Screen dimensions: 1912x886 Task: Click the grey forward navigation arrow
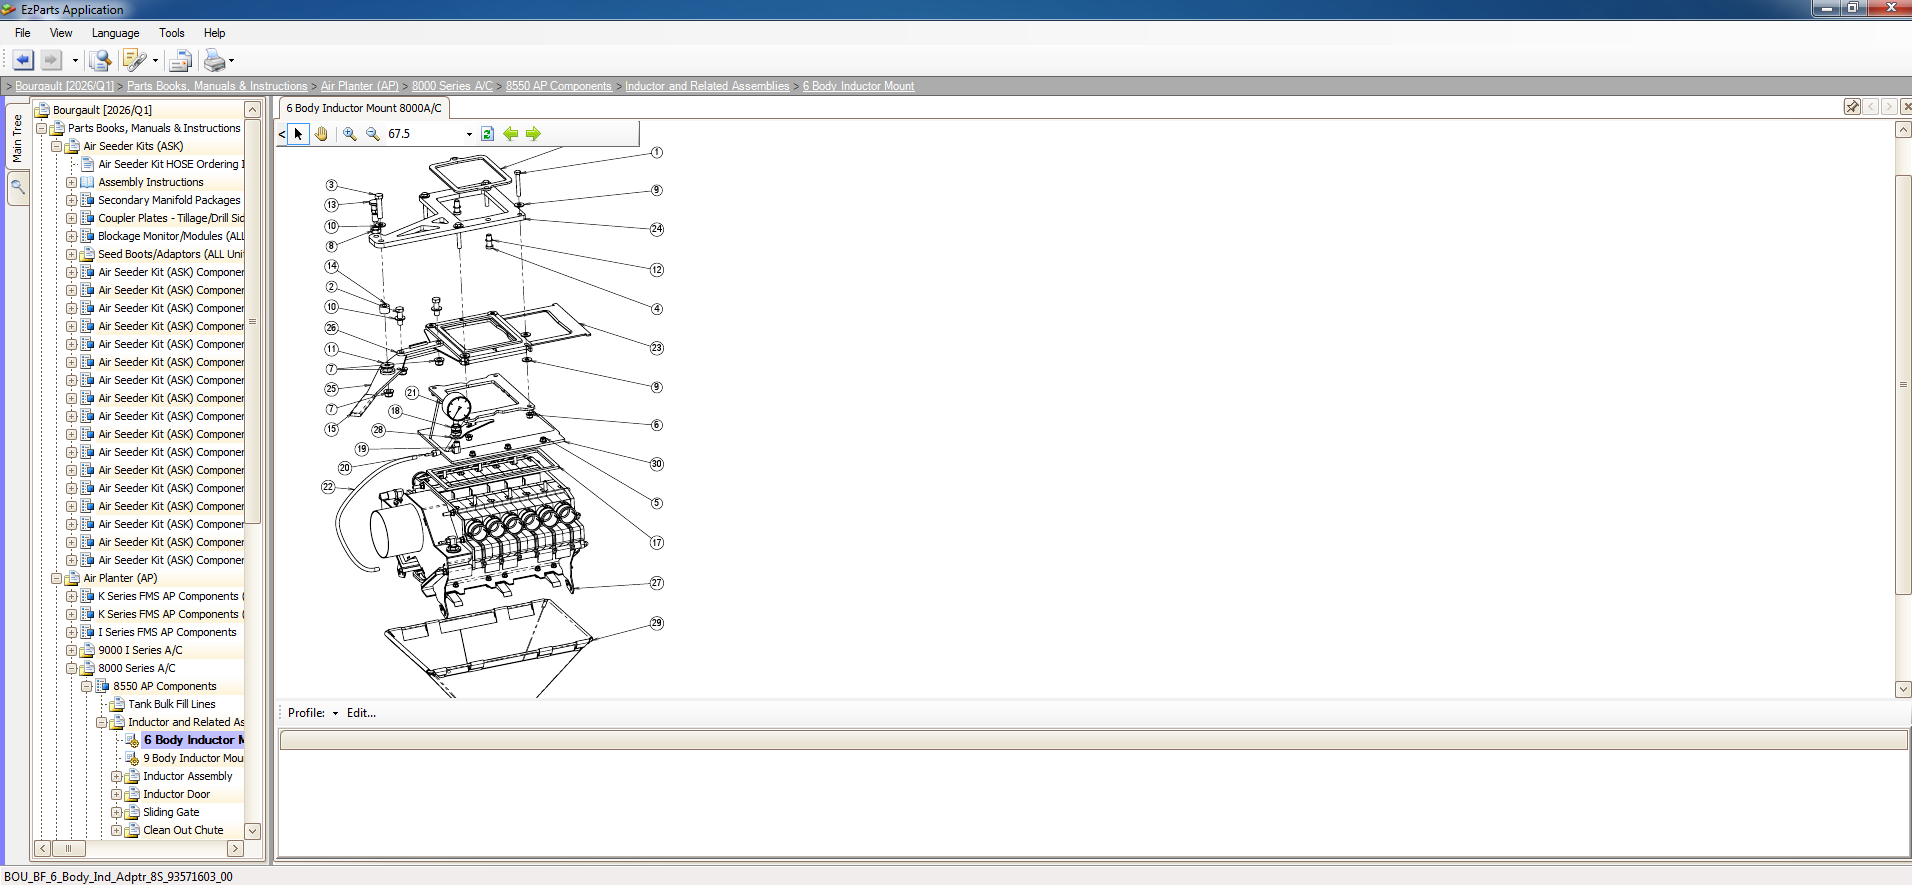pyautogui.click(x=51, y=60)
